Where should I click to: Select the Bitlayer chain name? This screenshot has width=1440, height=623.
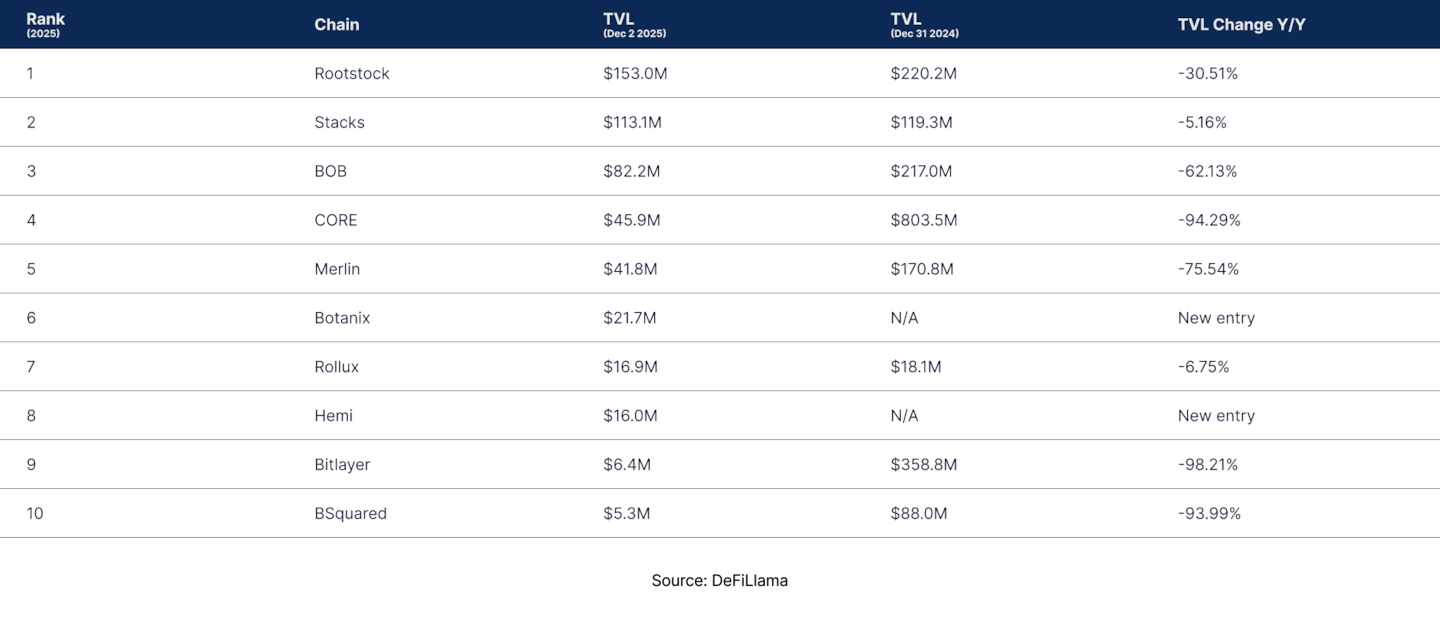pyautogui.click(x=342, y=466)
